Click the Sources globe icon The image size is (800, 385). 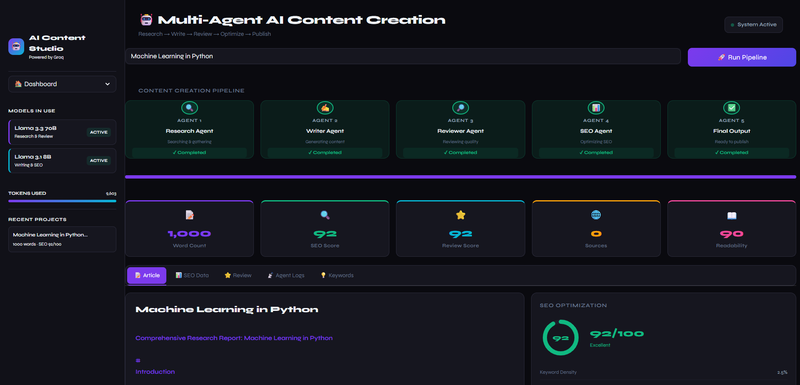pyautogui.click(x=596, y=215)
